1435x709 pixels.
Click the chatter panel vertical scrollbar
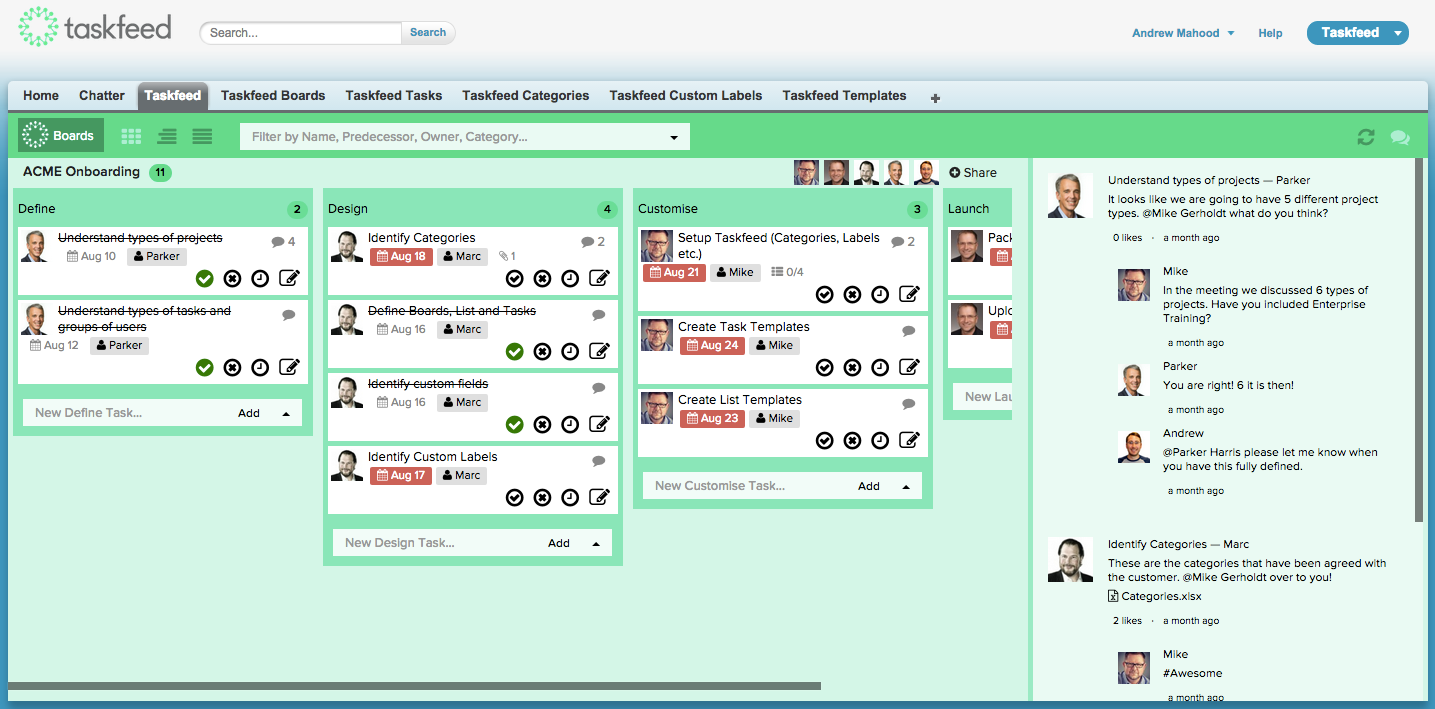tap(1418, 340)
